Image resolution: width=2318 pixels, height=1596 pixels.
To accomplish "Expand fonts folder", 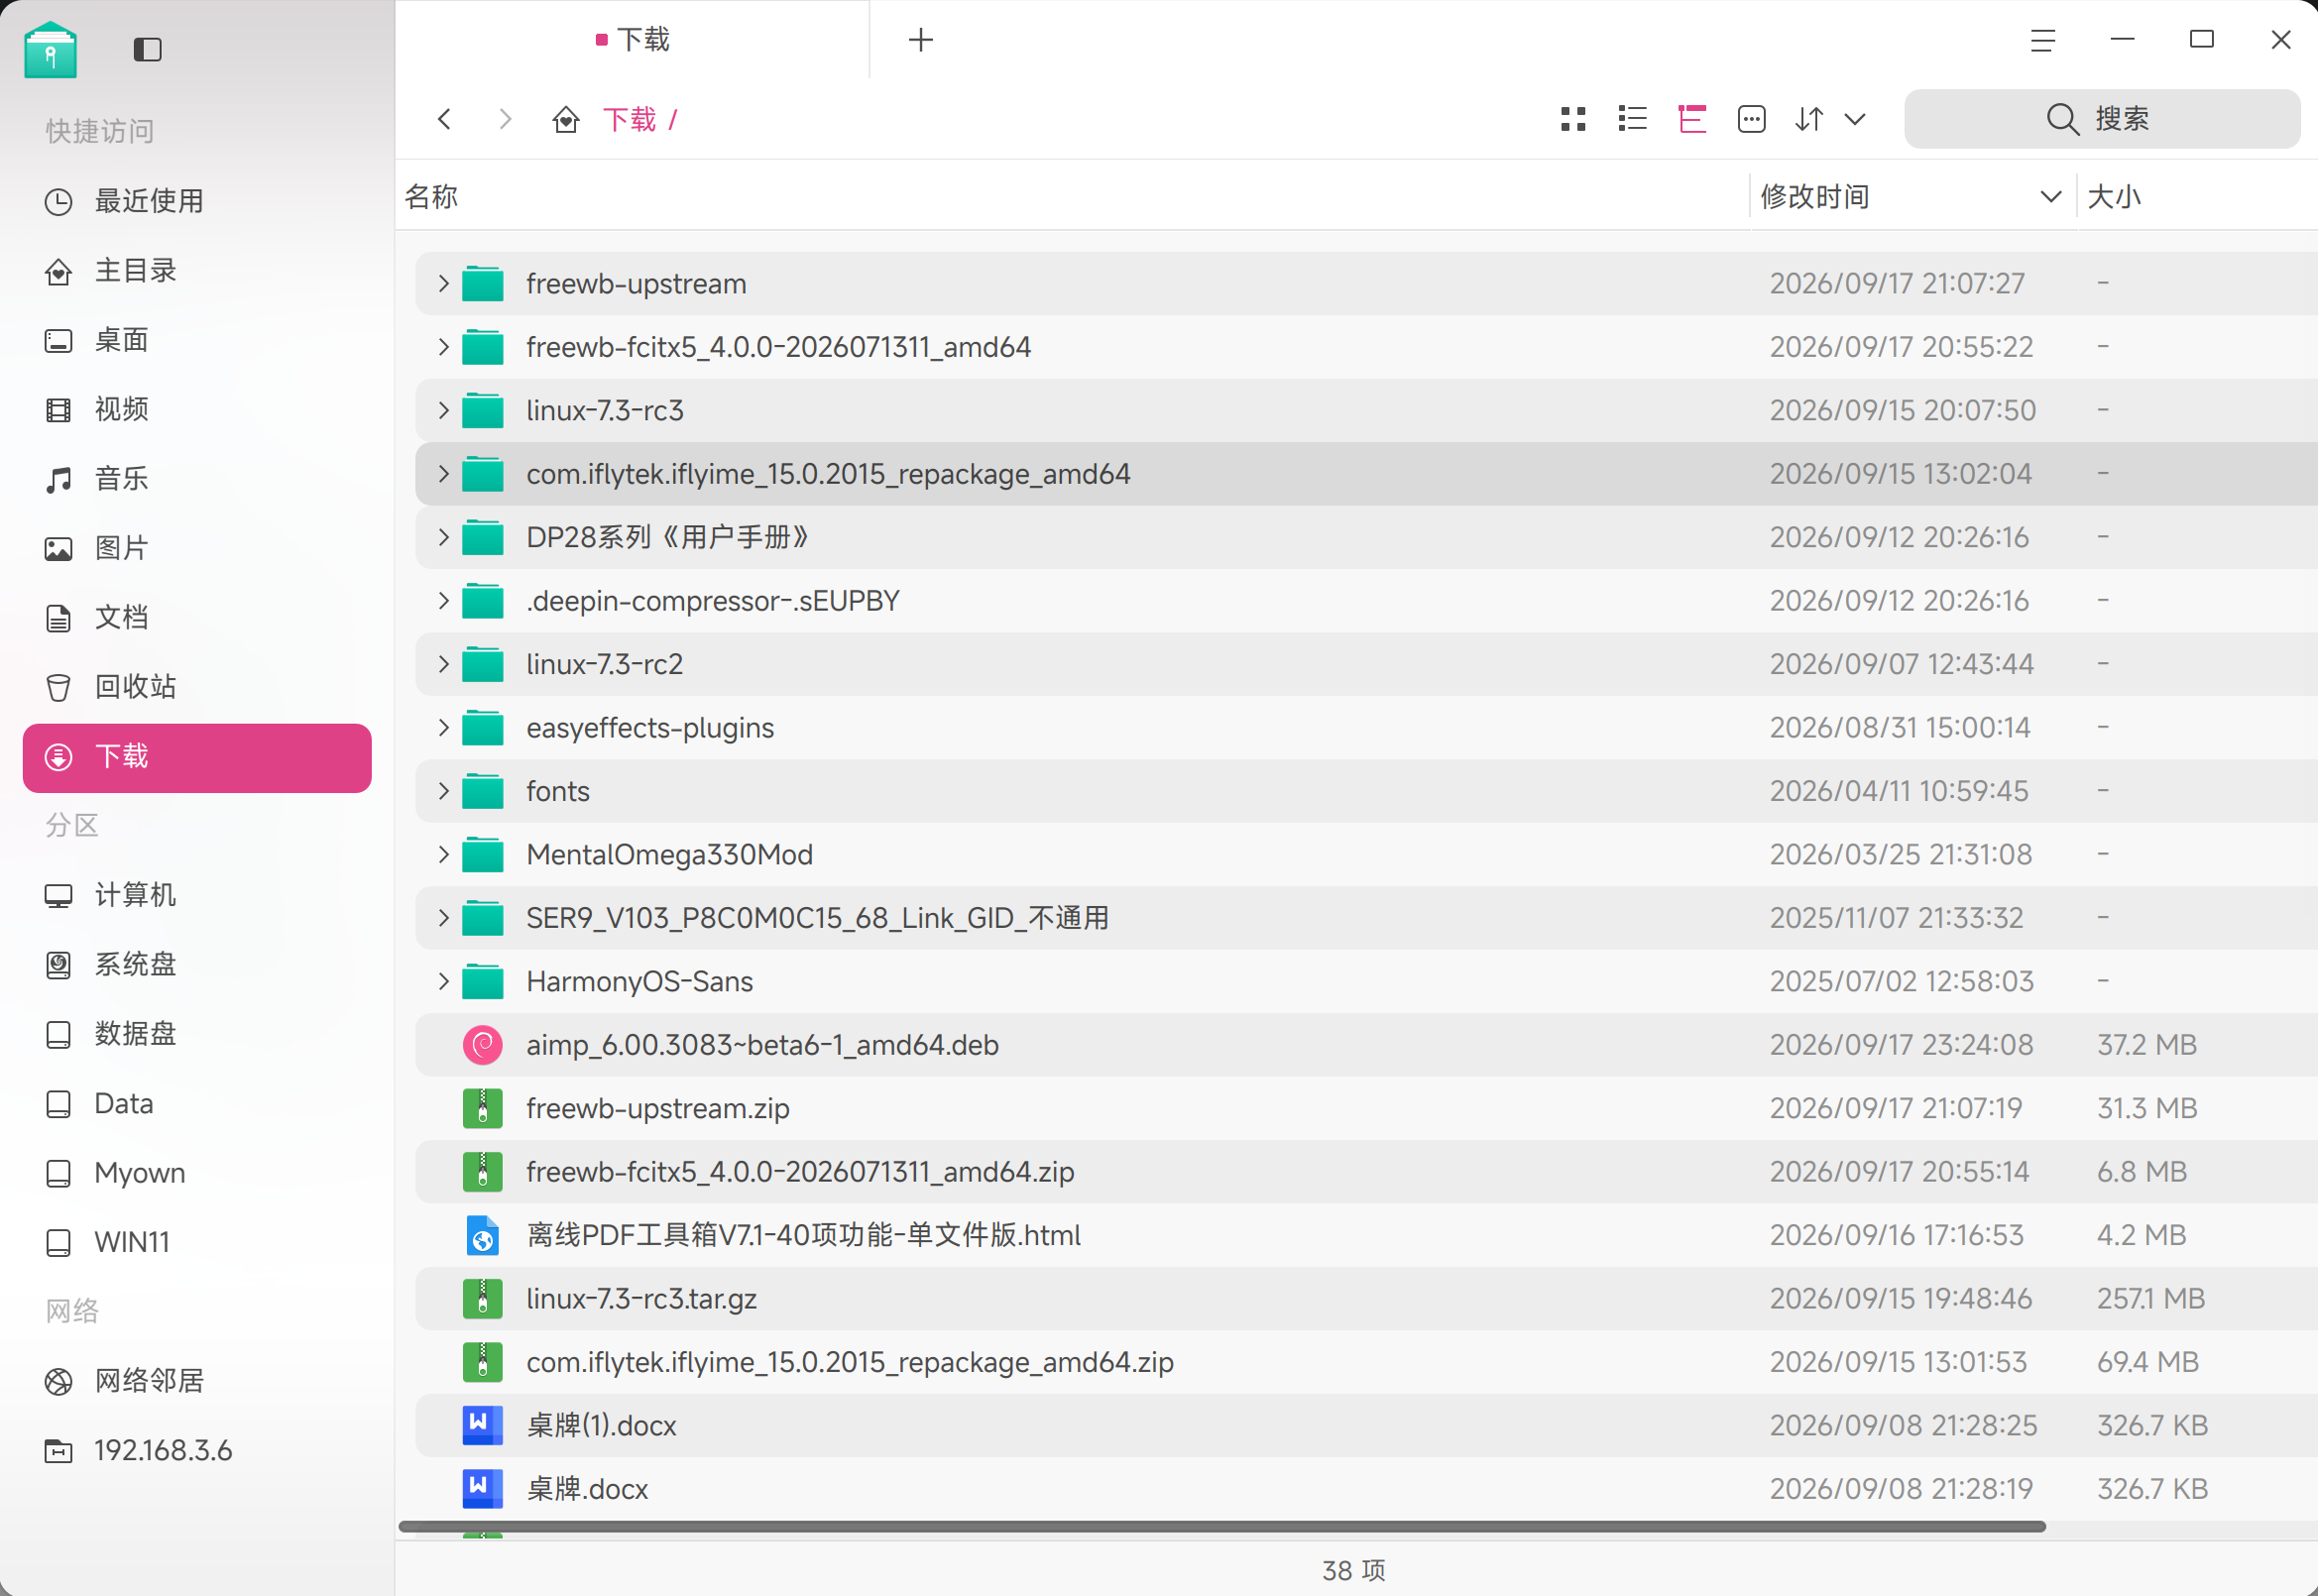I will click(443, 791).
